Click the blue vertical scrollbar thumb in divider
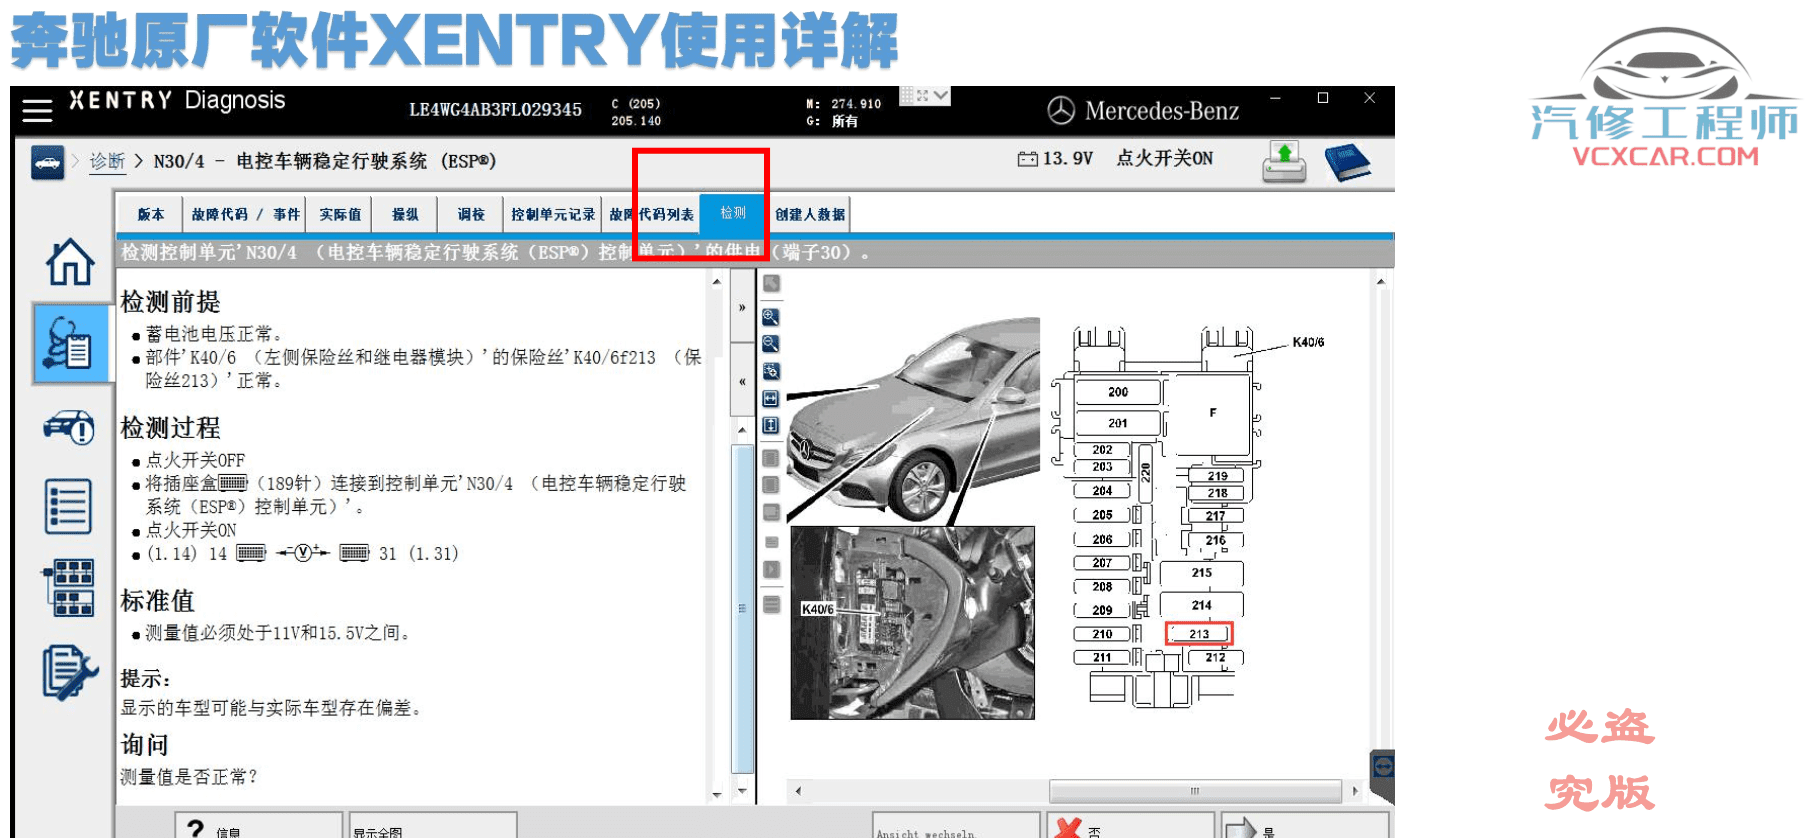Viewport: 1805px width, 838px height. tap(742, 608)
